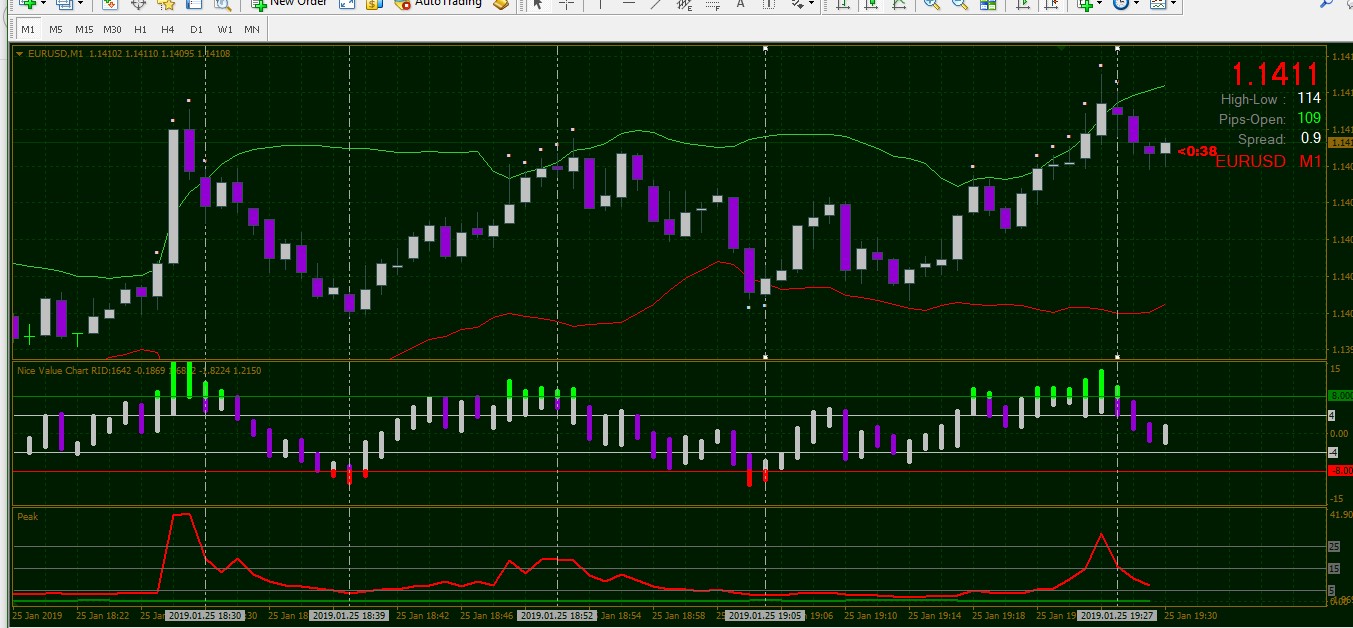
Task: Zoom in on the chart
Action: coord(932,4)
